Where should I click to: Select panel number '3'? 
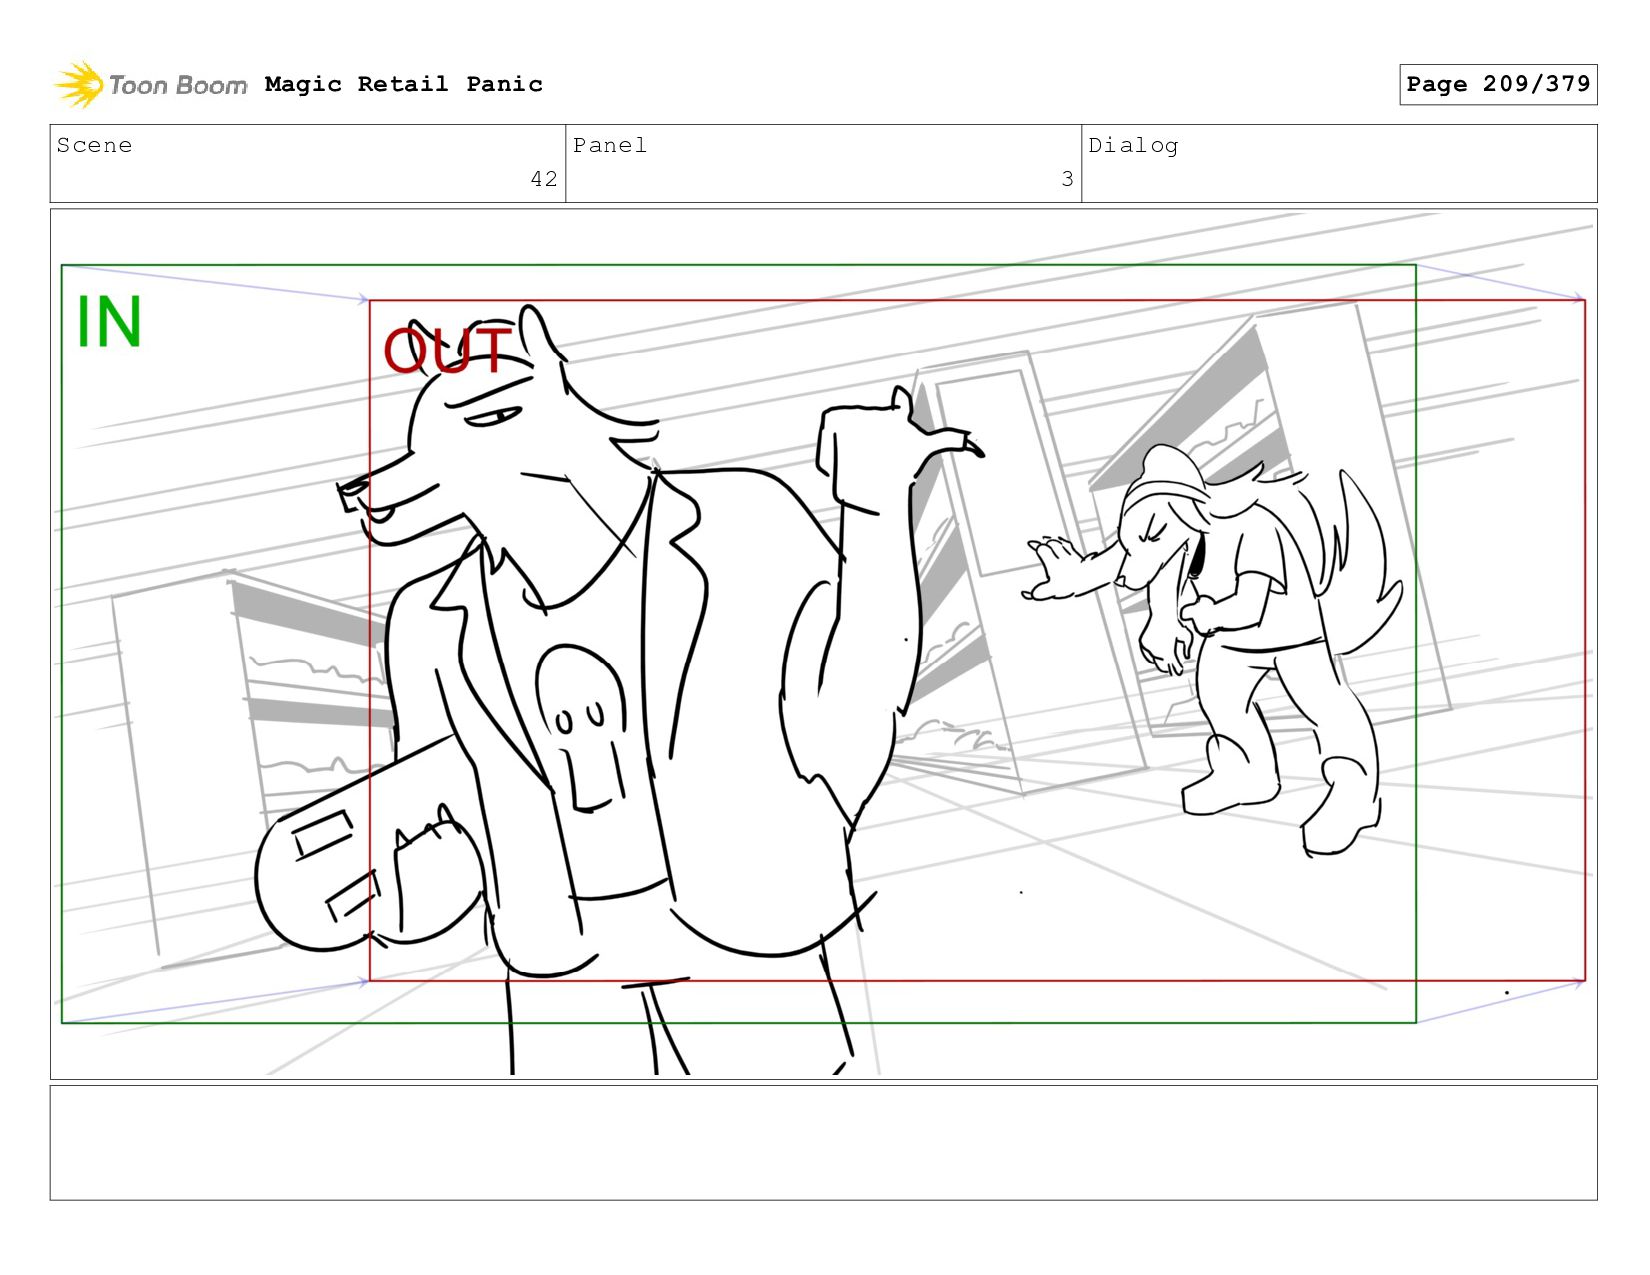tap(1067, 179)
